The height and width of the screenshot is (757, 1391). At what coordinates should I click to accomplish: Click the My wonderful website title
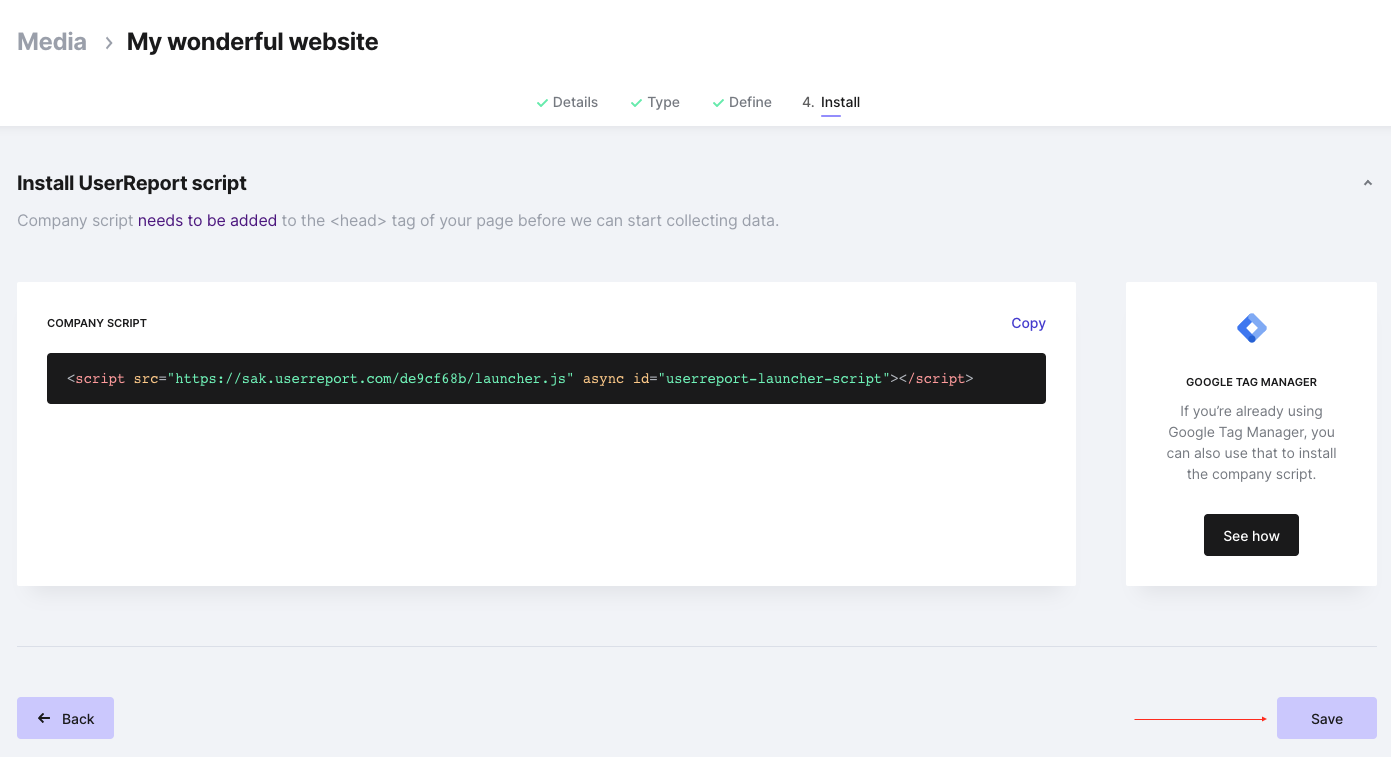point(253,42)
